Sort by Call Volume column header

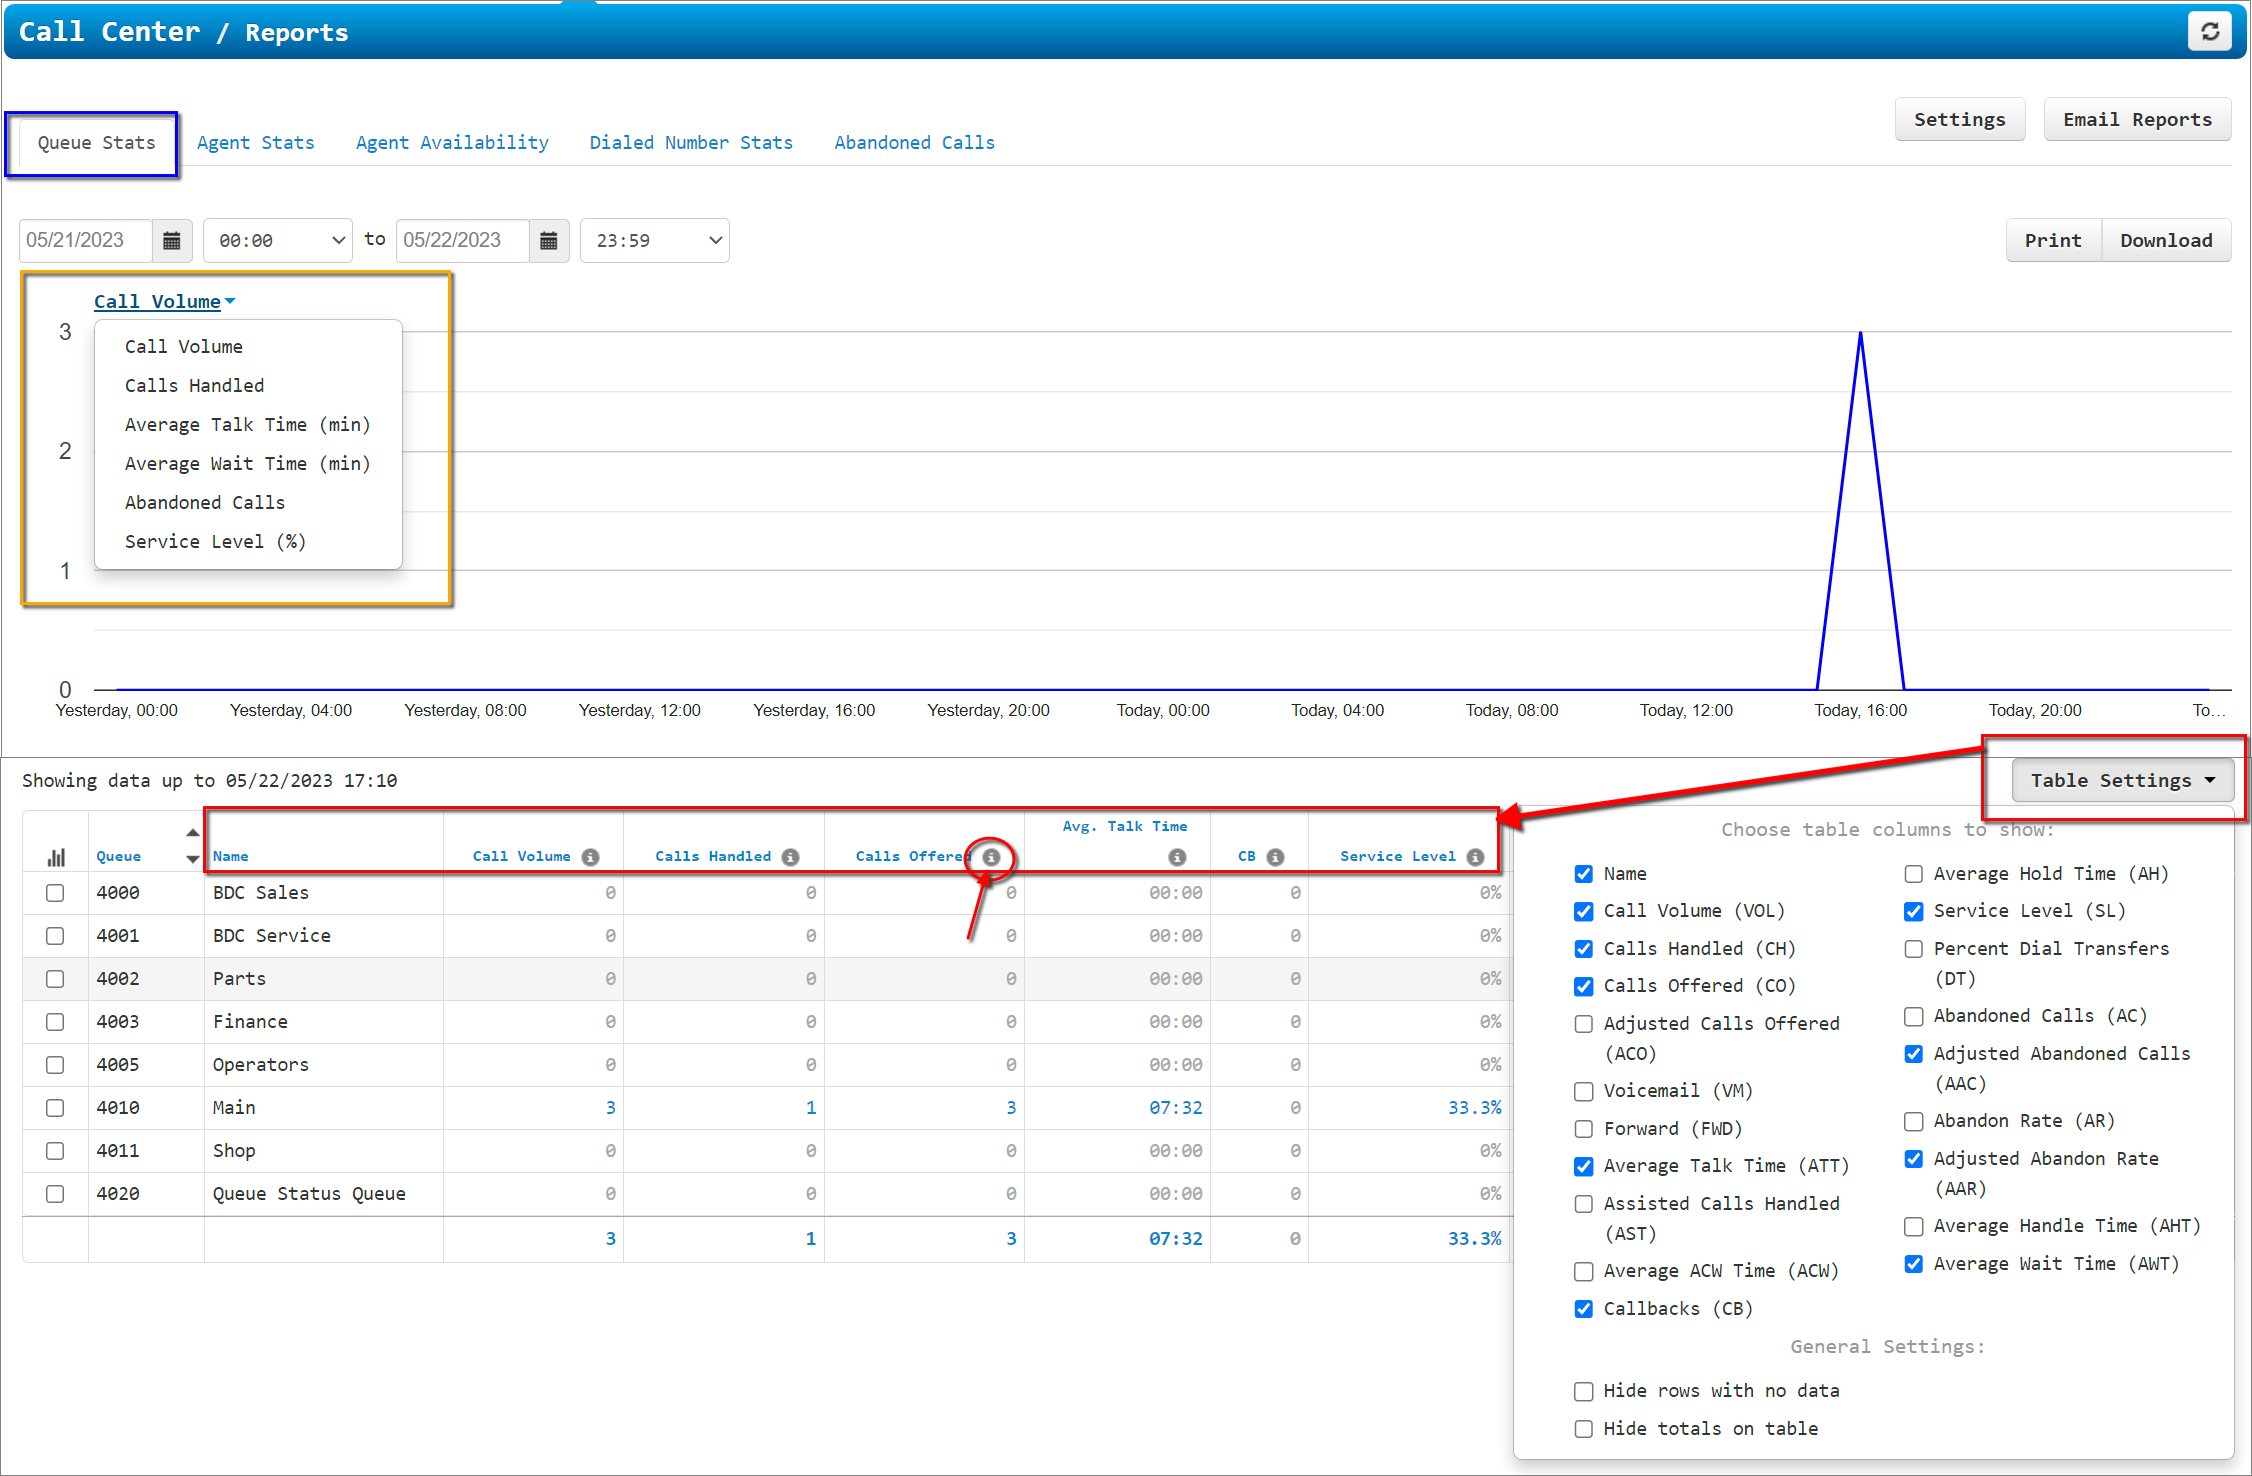point(522,857)
